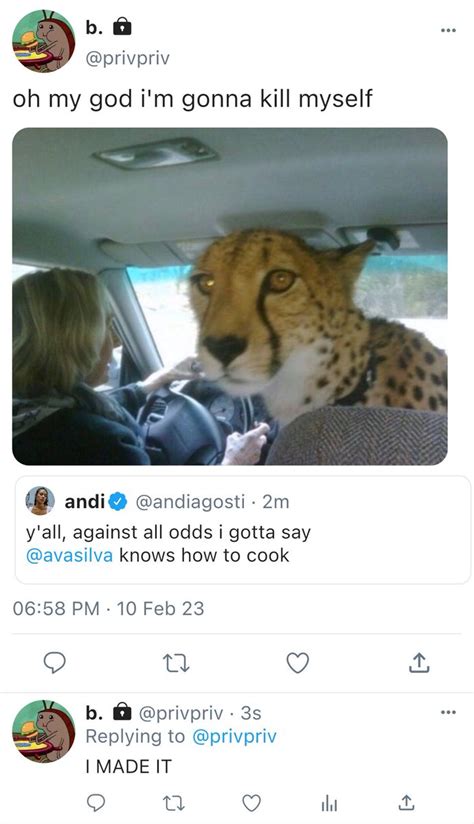Open the quoted tweet from andi

(243, 530)
